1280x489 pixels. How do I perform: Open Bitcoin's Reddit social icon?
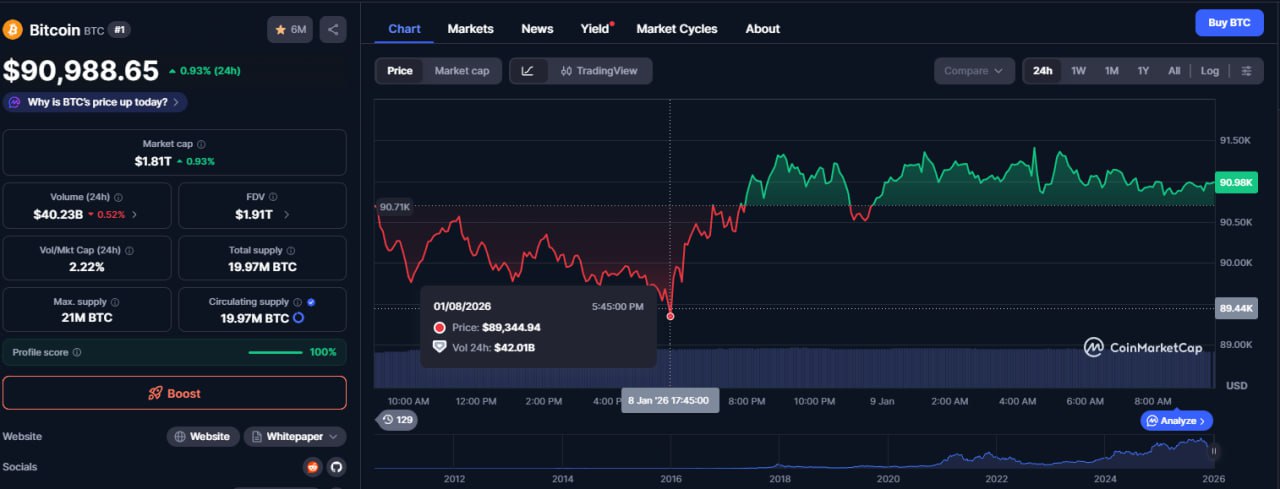312,467
